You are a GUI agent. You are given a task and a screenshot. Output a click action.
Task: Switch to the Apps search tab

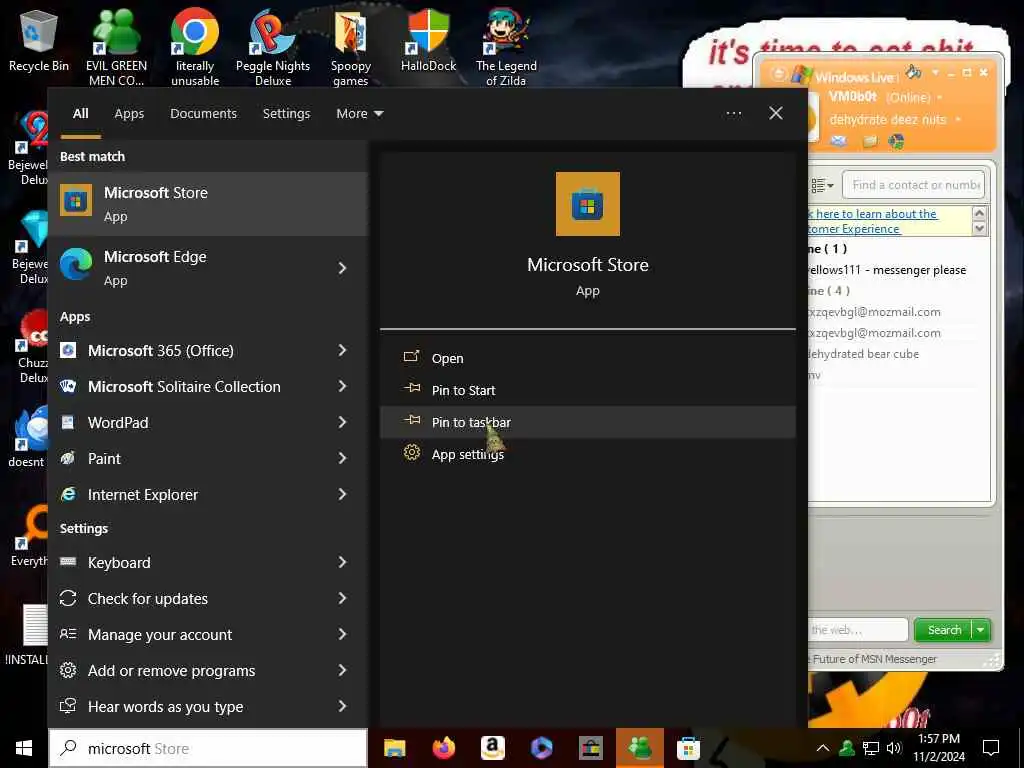tap(129, 114)
